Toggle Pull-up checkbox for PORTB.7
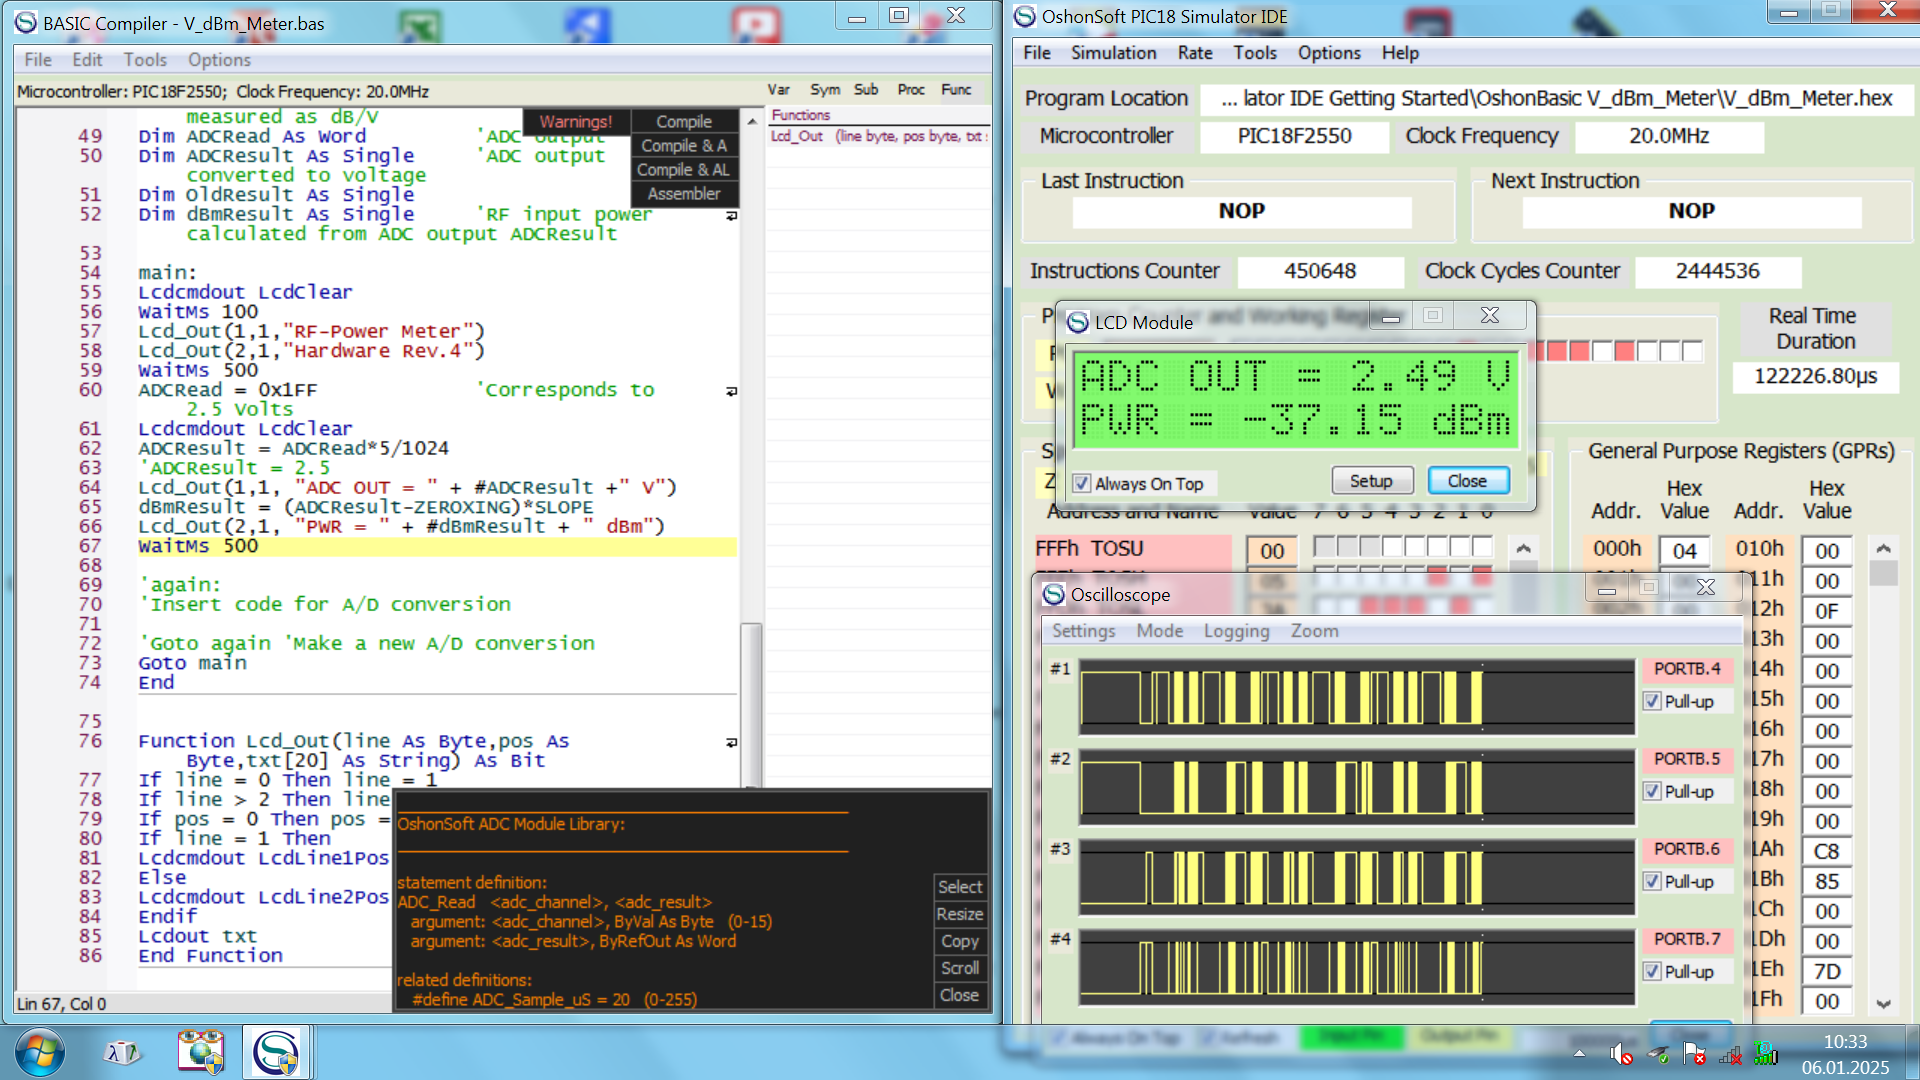1920x1080 pixels. 1652,972
